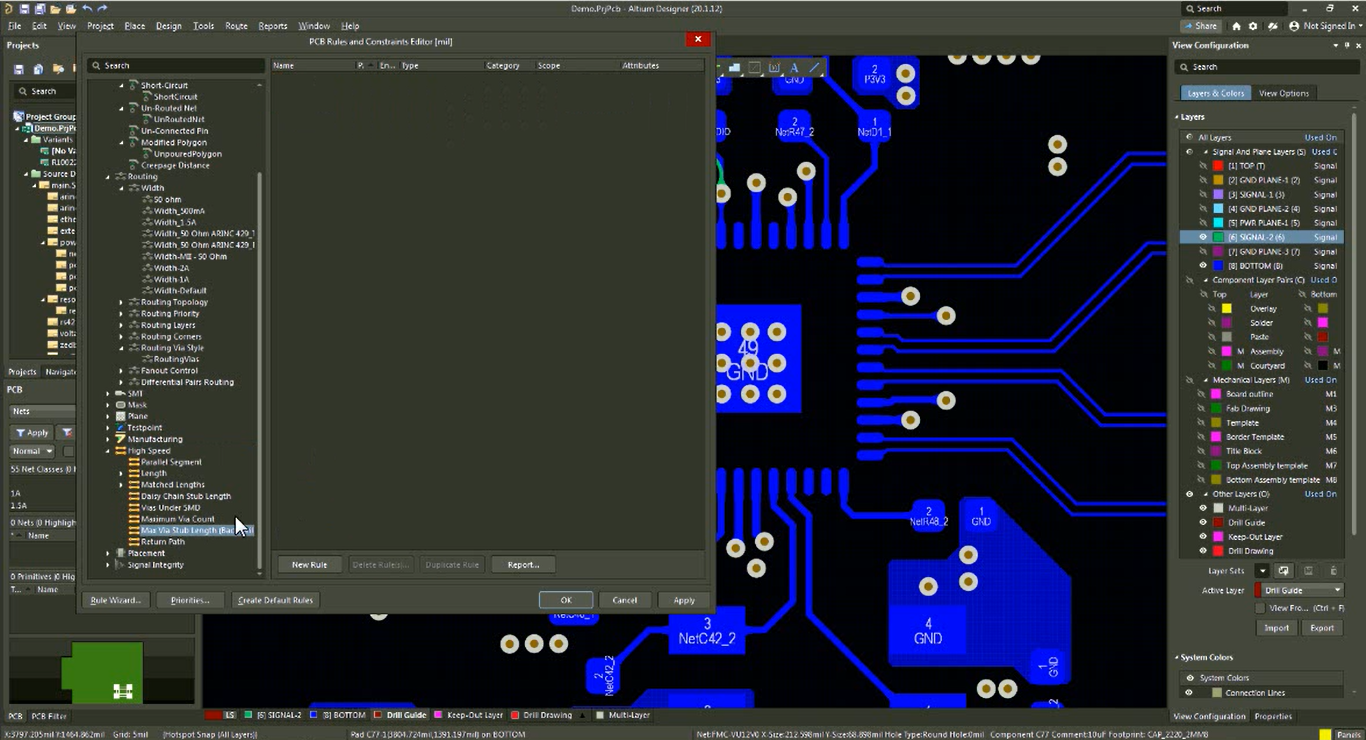Click the Not Signed In account icon
This screenshot has width=1366, height=740.
(1295, 26)
